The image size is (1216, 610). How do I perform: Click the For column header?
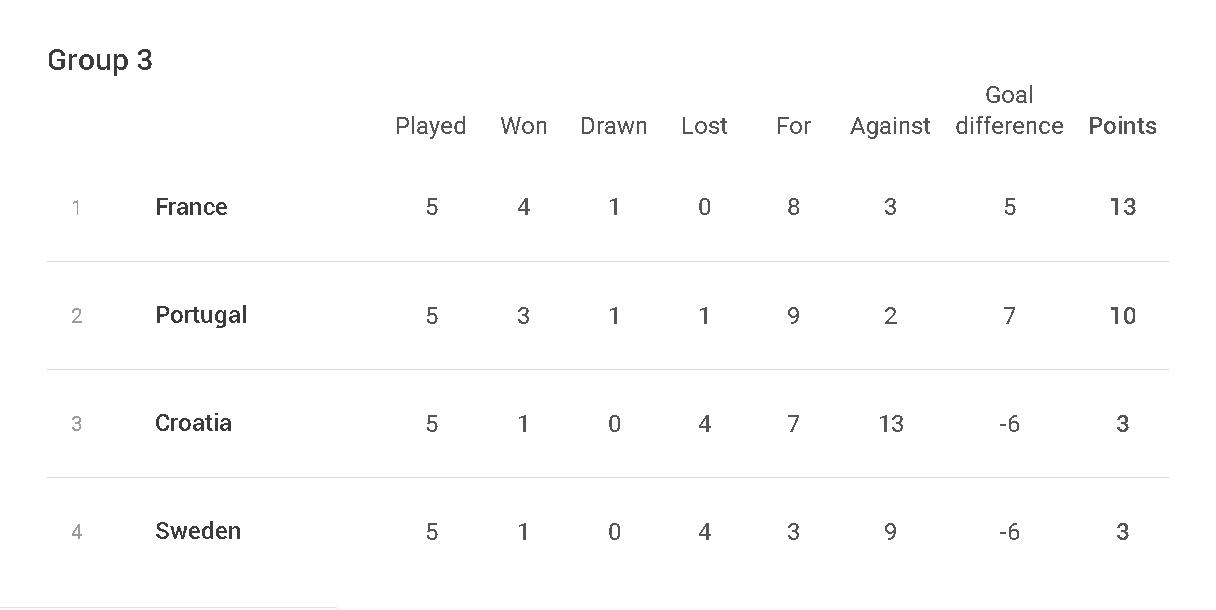(x=793, y=126)
